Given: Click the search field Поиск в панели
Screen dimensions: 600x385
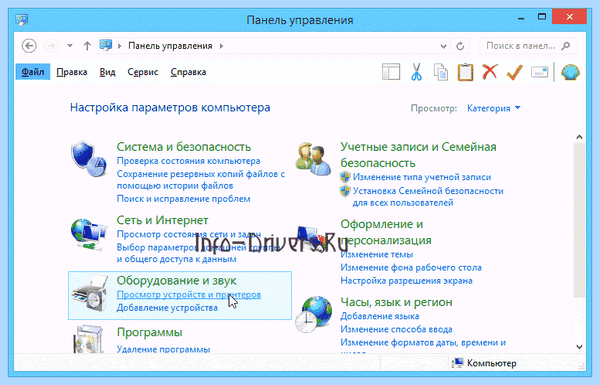Looking at the screenshot, I should pos(527,46).
